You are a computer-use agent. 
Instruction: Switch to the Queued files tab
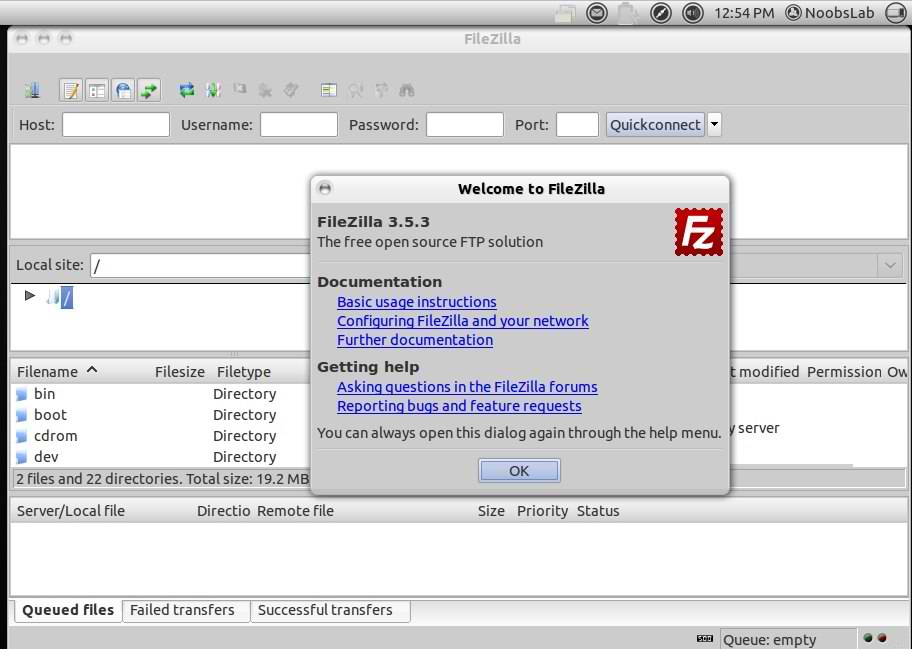click(68, 610)
